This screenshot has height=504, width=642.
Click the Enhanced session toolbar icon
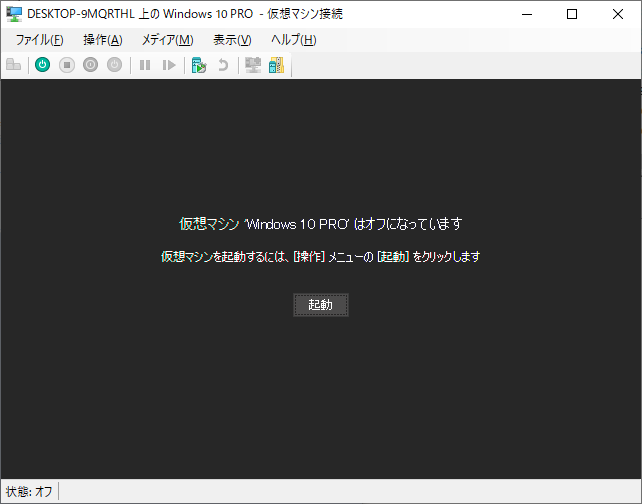pyautogui.click(x=253, y=65)
